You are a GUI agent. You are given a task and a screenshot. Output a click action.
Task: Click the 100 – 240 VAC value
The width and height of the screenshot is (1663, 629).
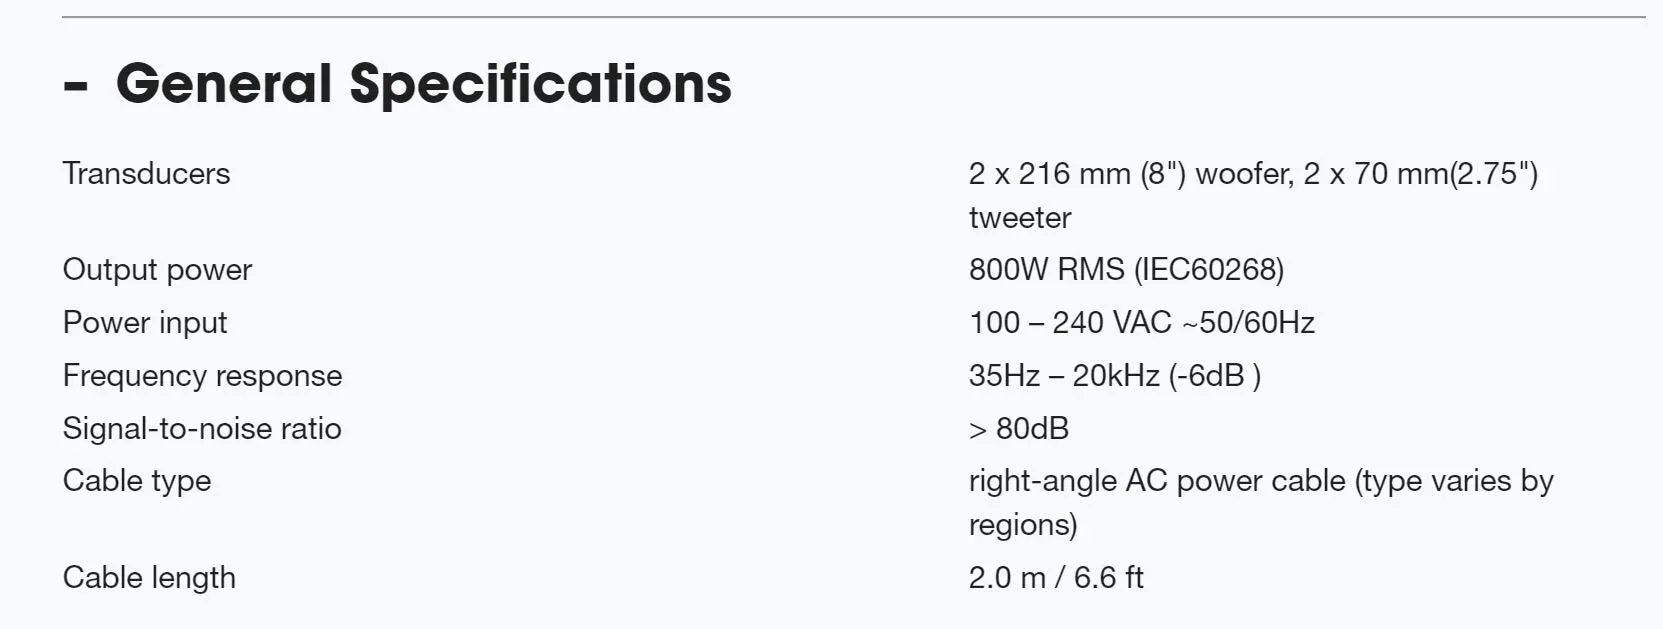coord(1070,322)
